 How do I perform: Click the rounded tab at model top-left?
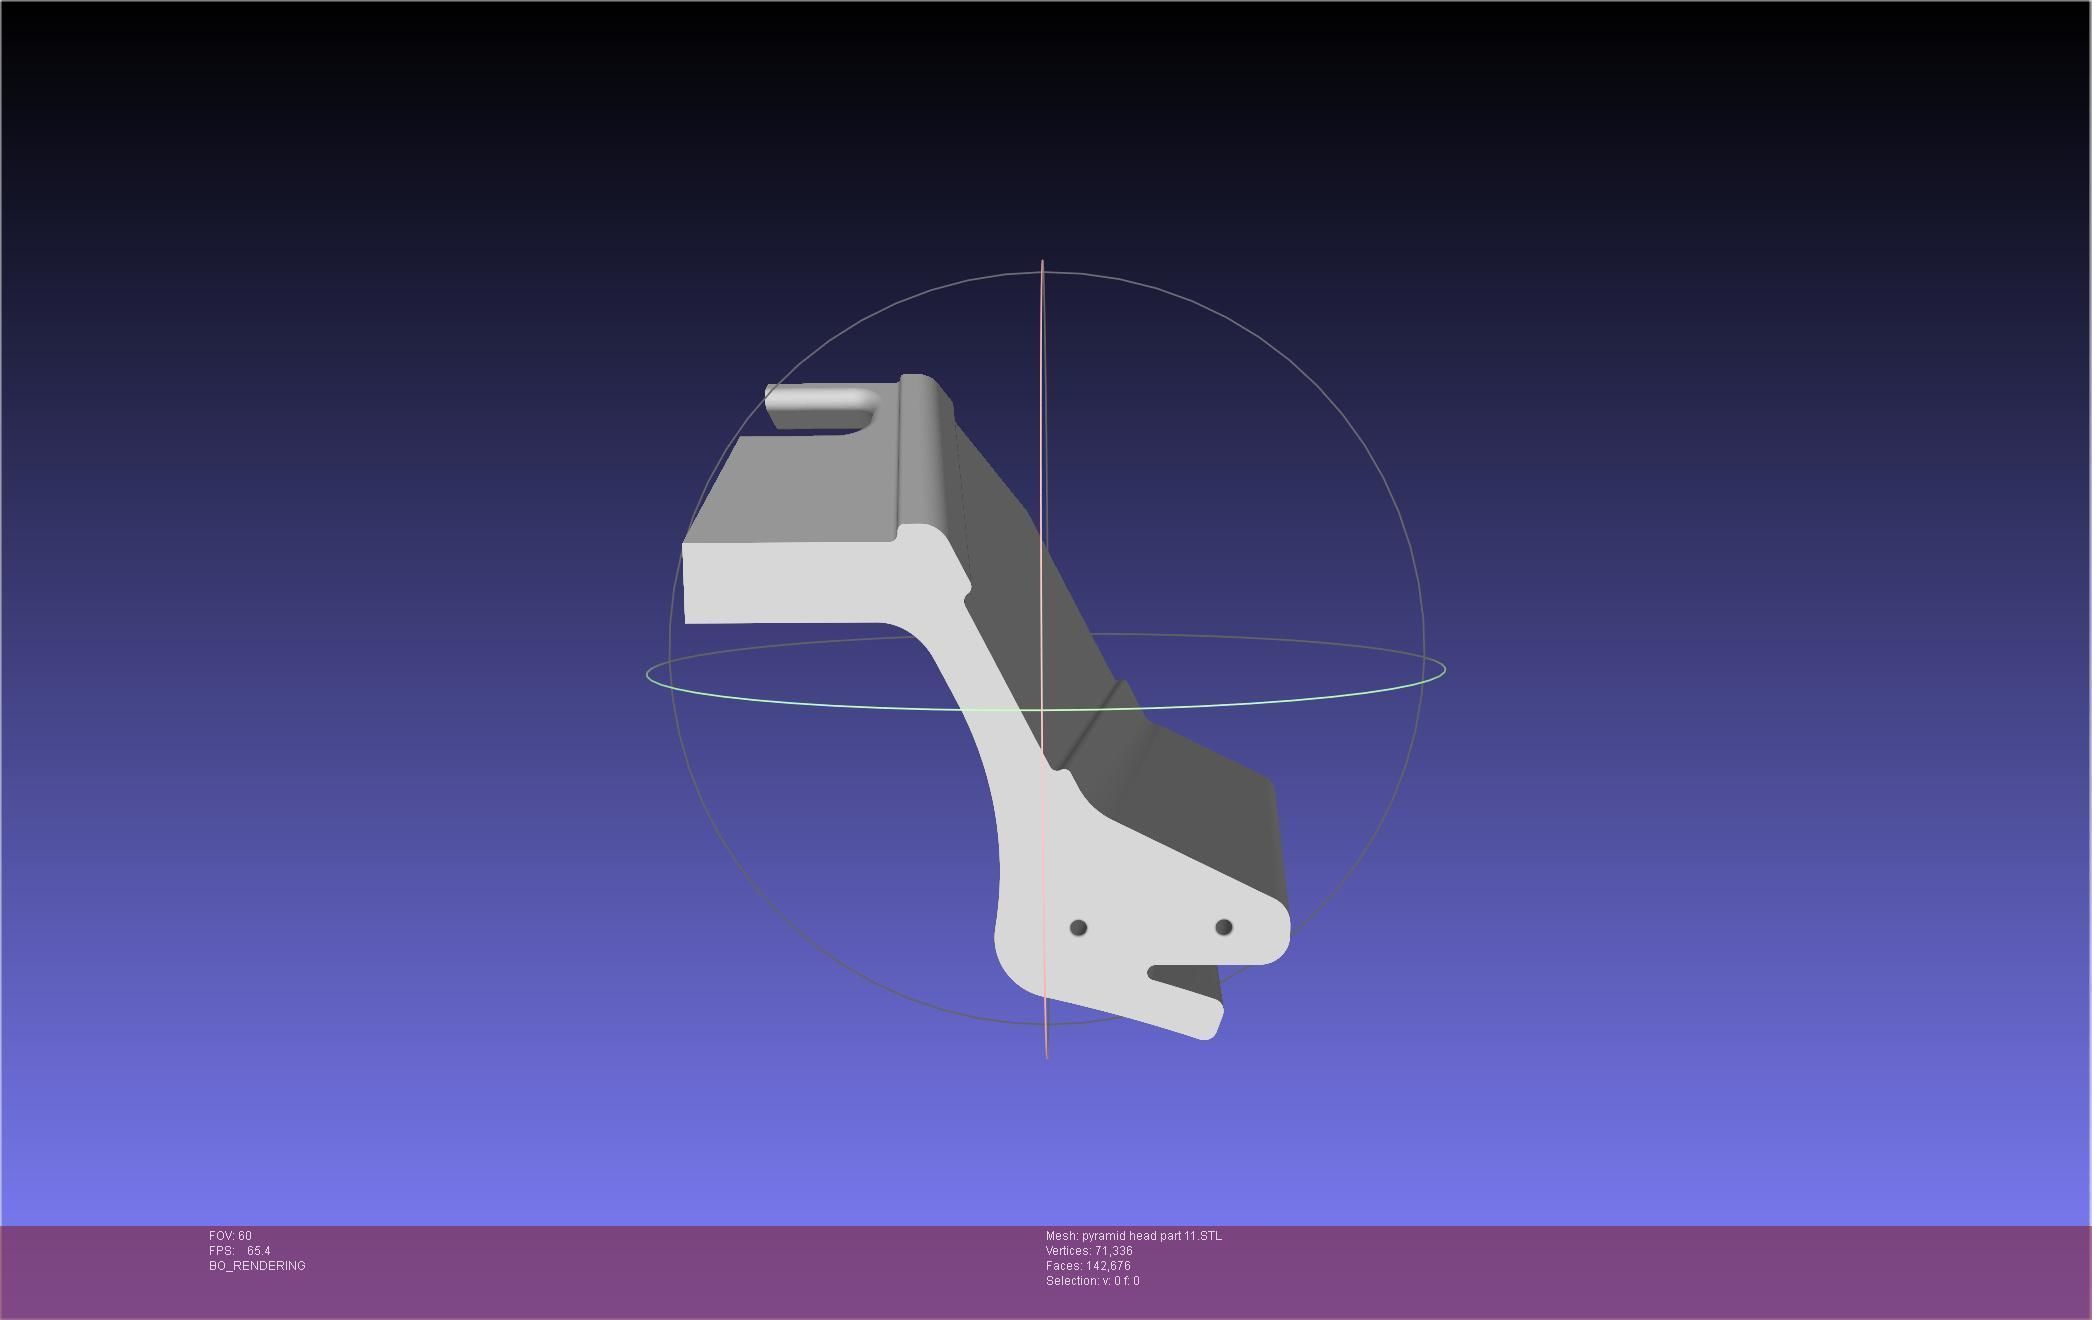coord(820,402)
